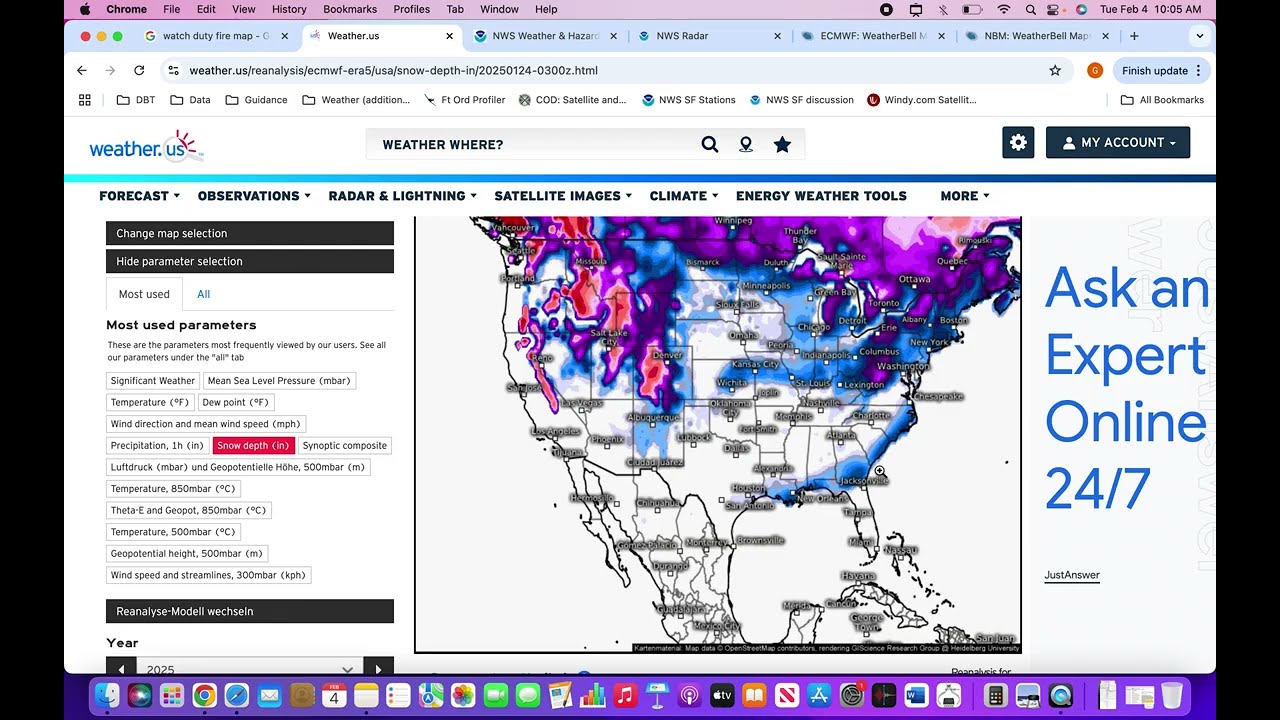Expand the SATELLITE IMAGES menu

564,196
